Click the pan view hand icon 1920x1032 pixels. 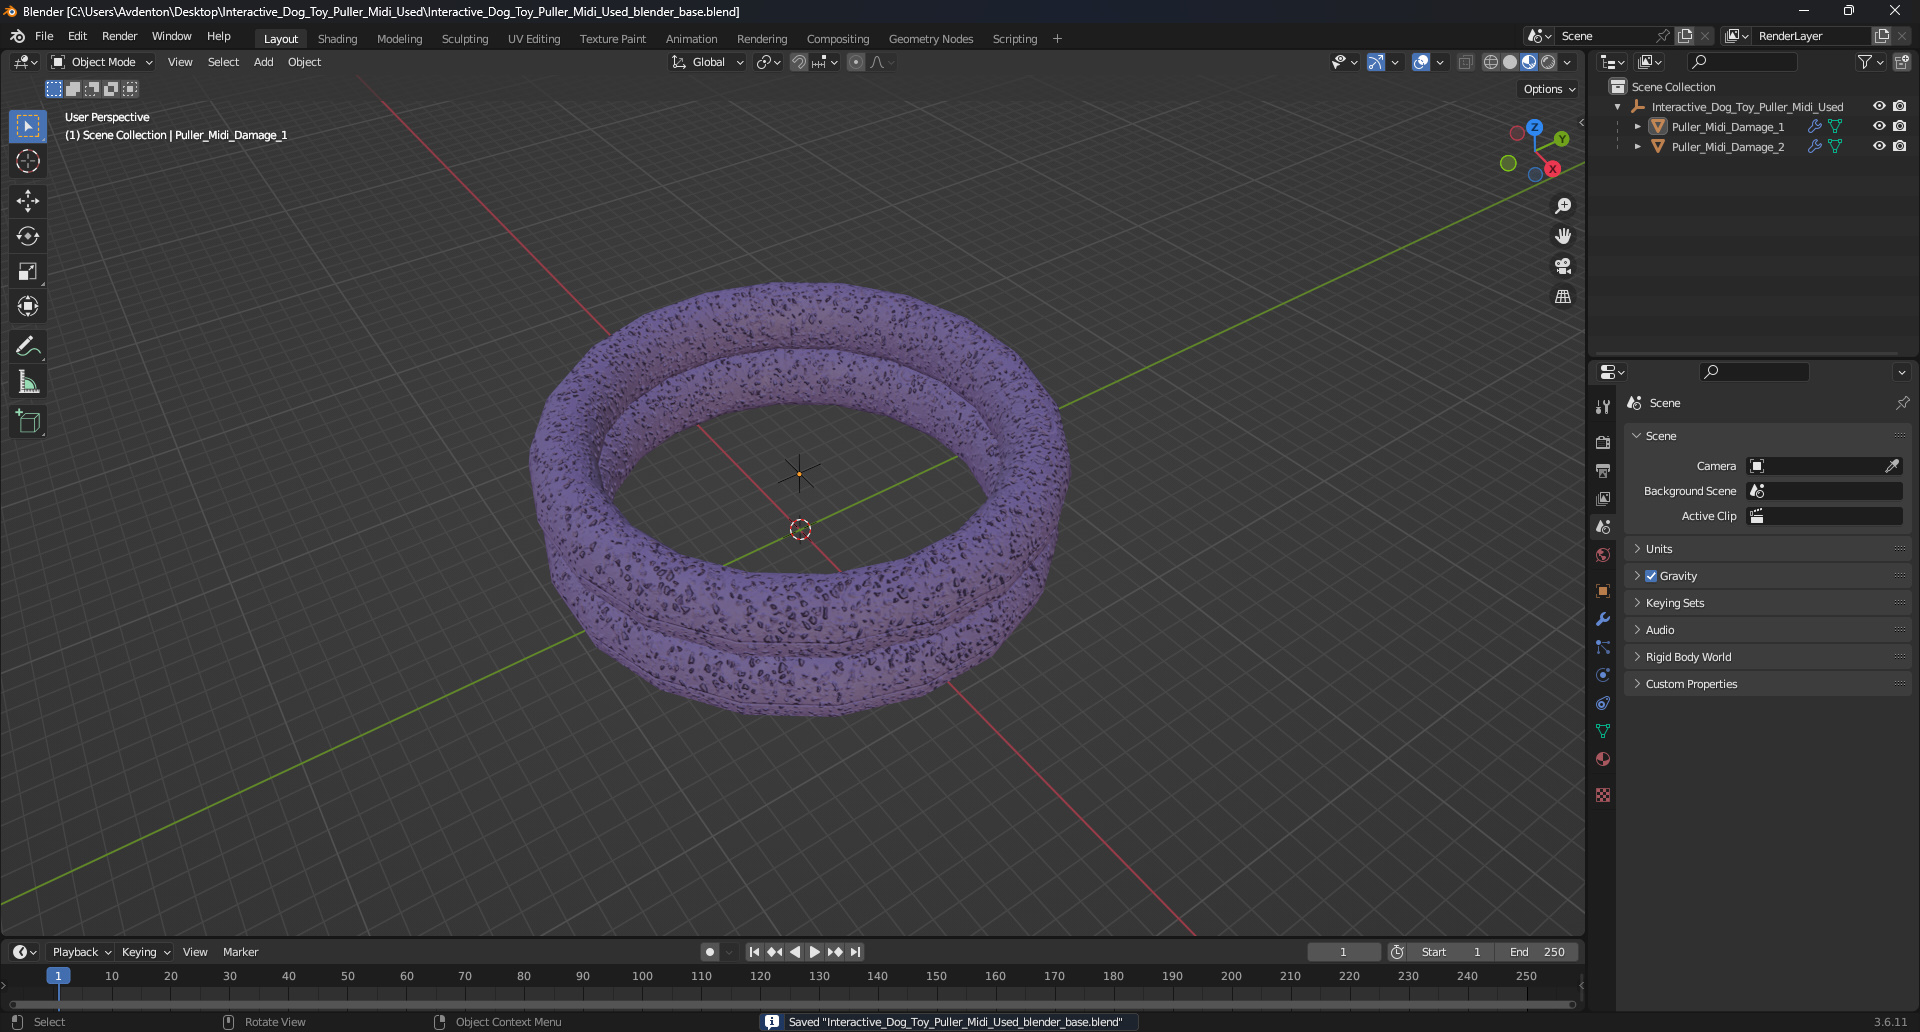(1563, 236)
